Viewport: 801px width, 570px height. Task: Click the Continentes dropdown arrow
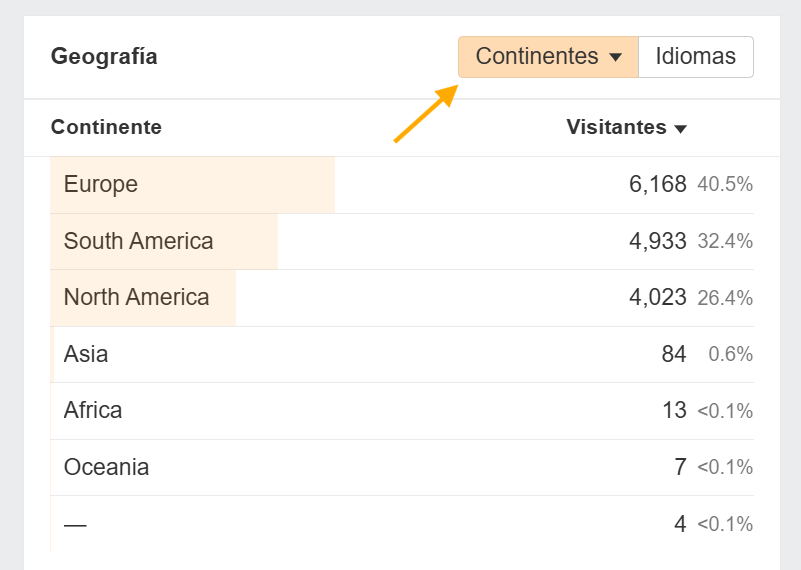pyautogui.click(x=616, y=58)
